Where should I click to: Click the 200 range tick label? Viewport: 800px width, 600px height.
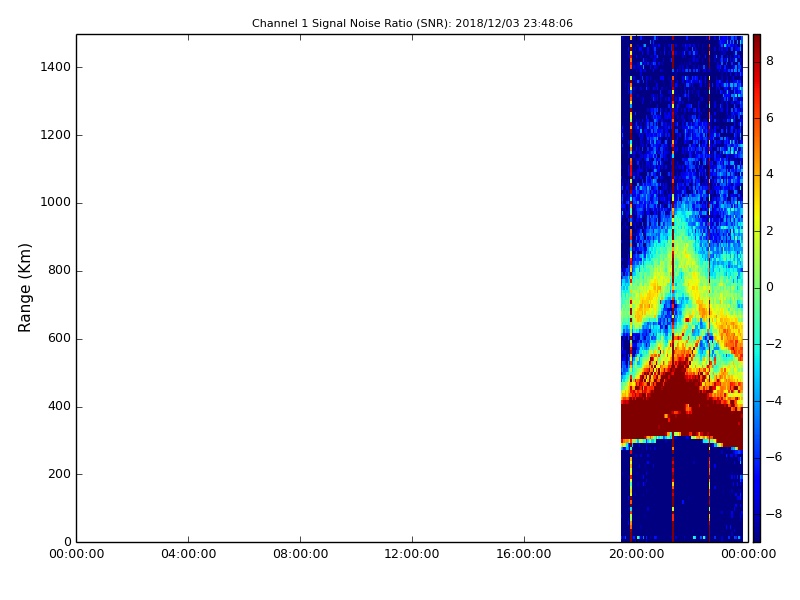point(59,474)
